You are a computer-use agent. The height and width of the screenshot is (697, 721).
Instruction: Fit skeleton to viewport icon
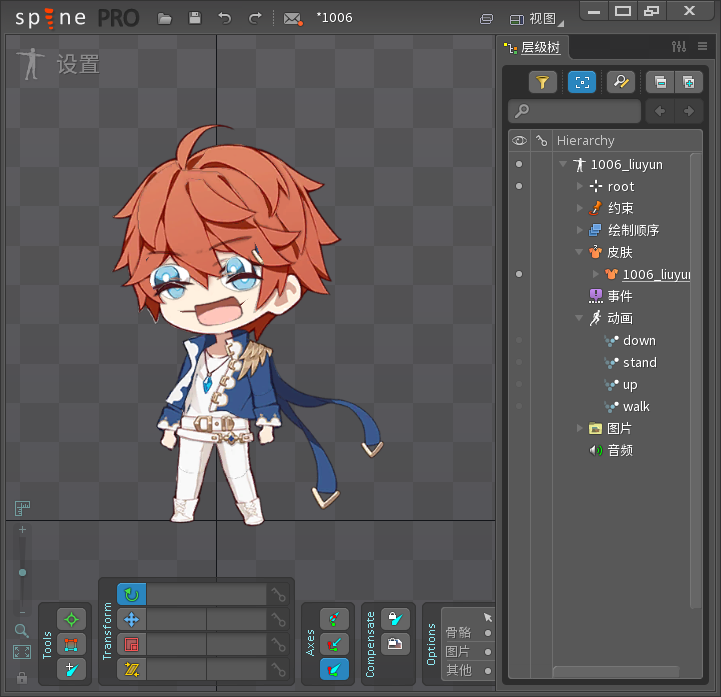click(x=22, y=652)
